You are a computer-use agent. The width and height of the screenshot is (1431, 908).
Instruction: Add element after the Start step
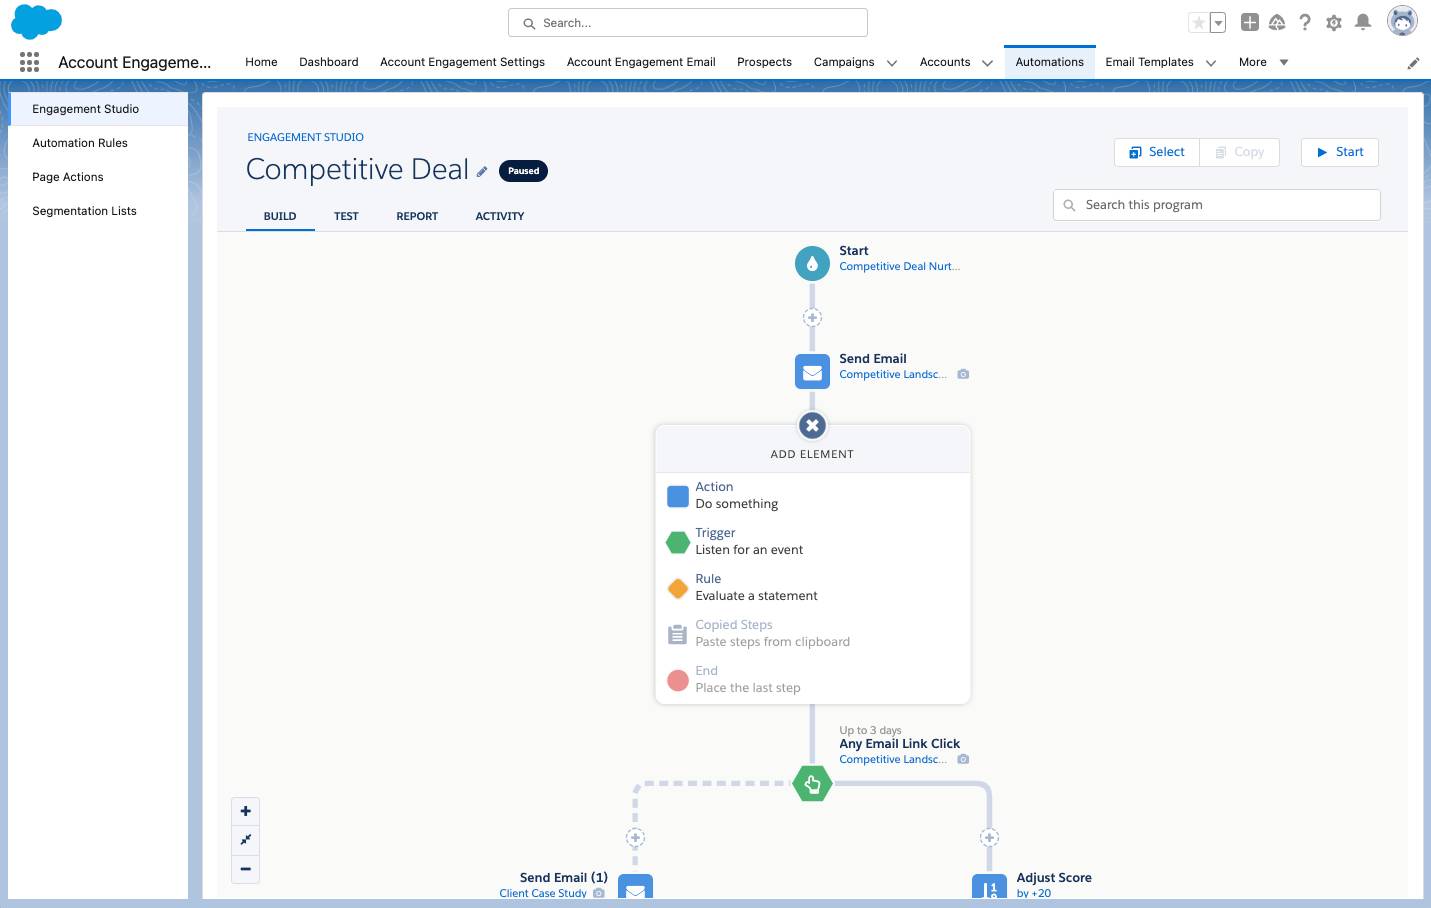click(812, 318)
